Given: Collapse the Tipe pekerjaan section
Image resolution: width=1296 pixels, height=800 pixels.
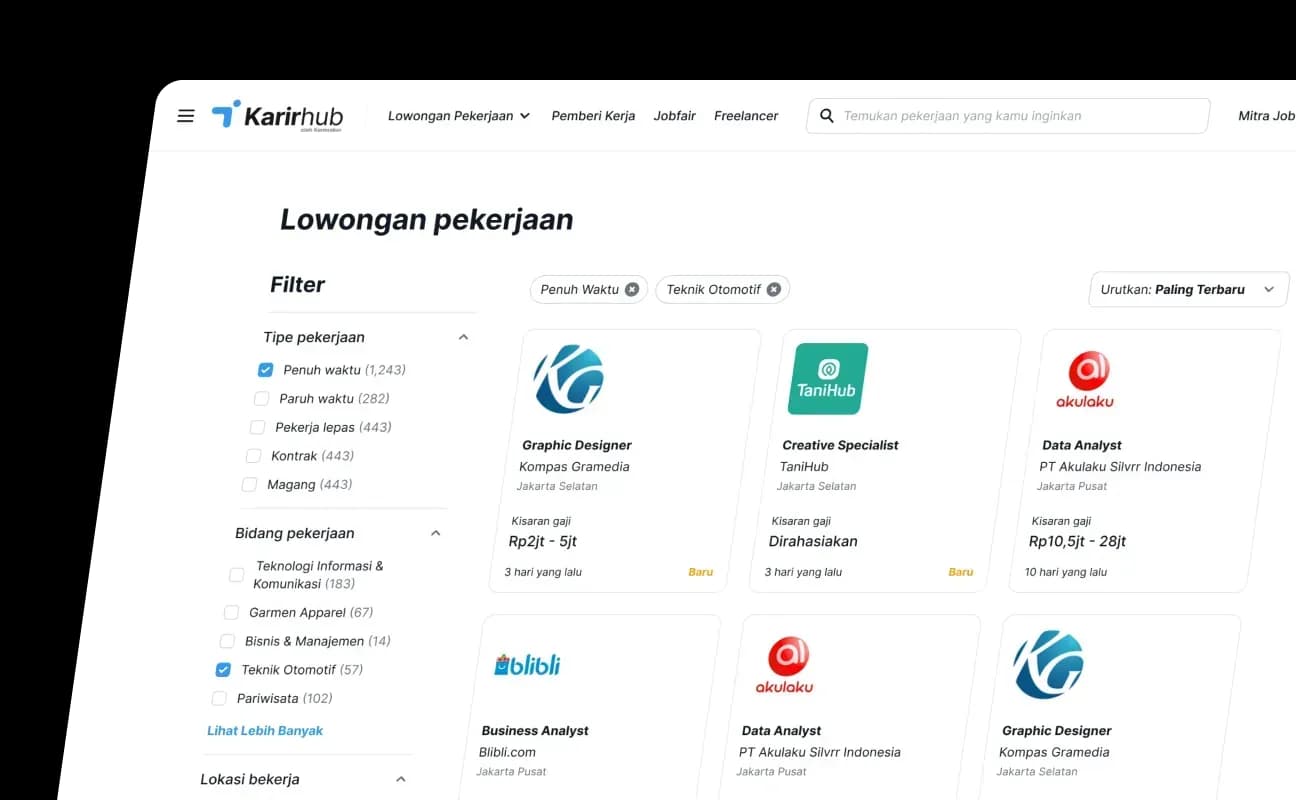Looking at the screenshot, I should coord(463,338).
